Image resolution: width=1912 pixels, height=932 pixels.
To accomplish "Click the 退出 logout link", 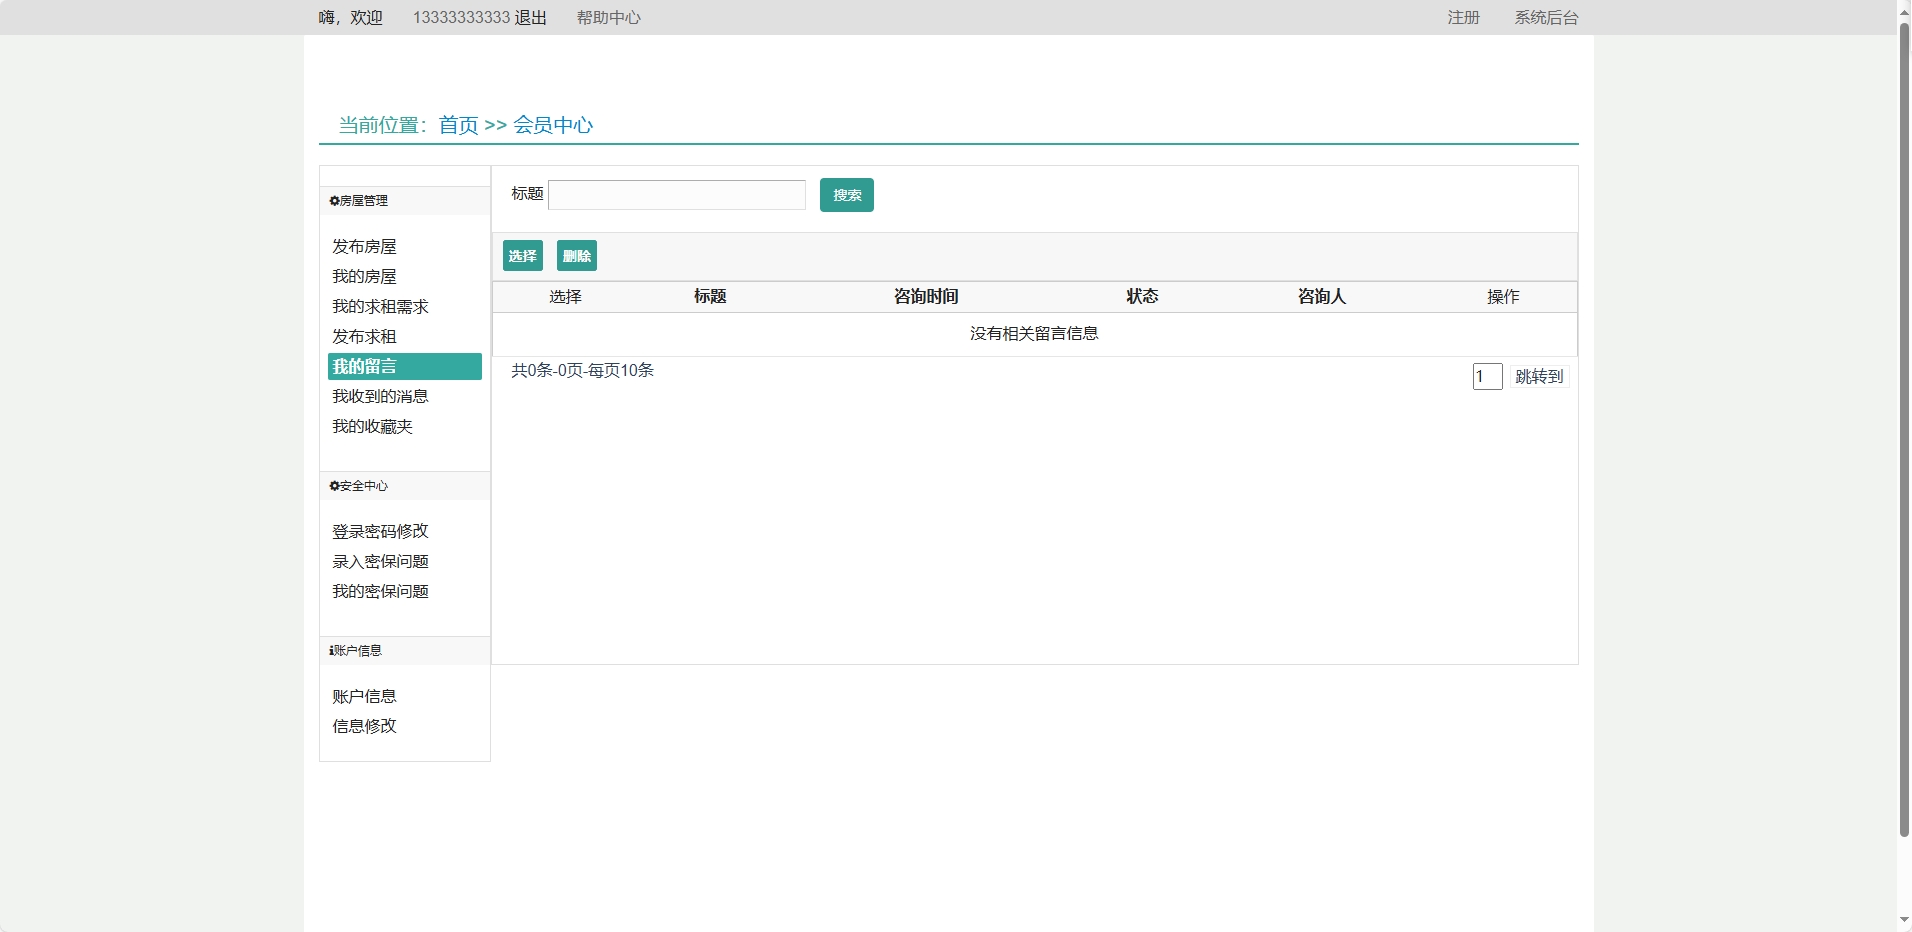I will tap(530, 18).
